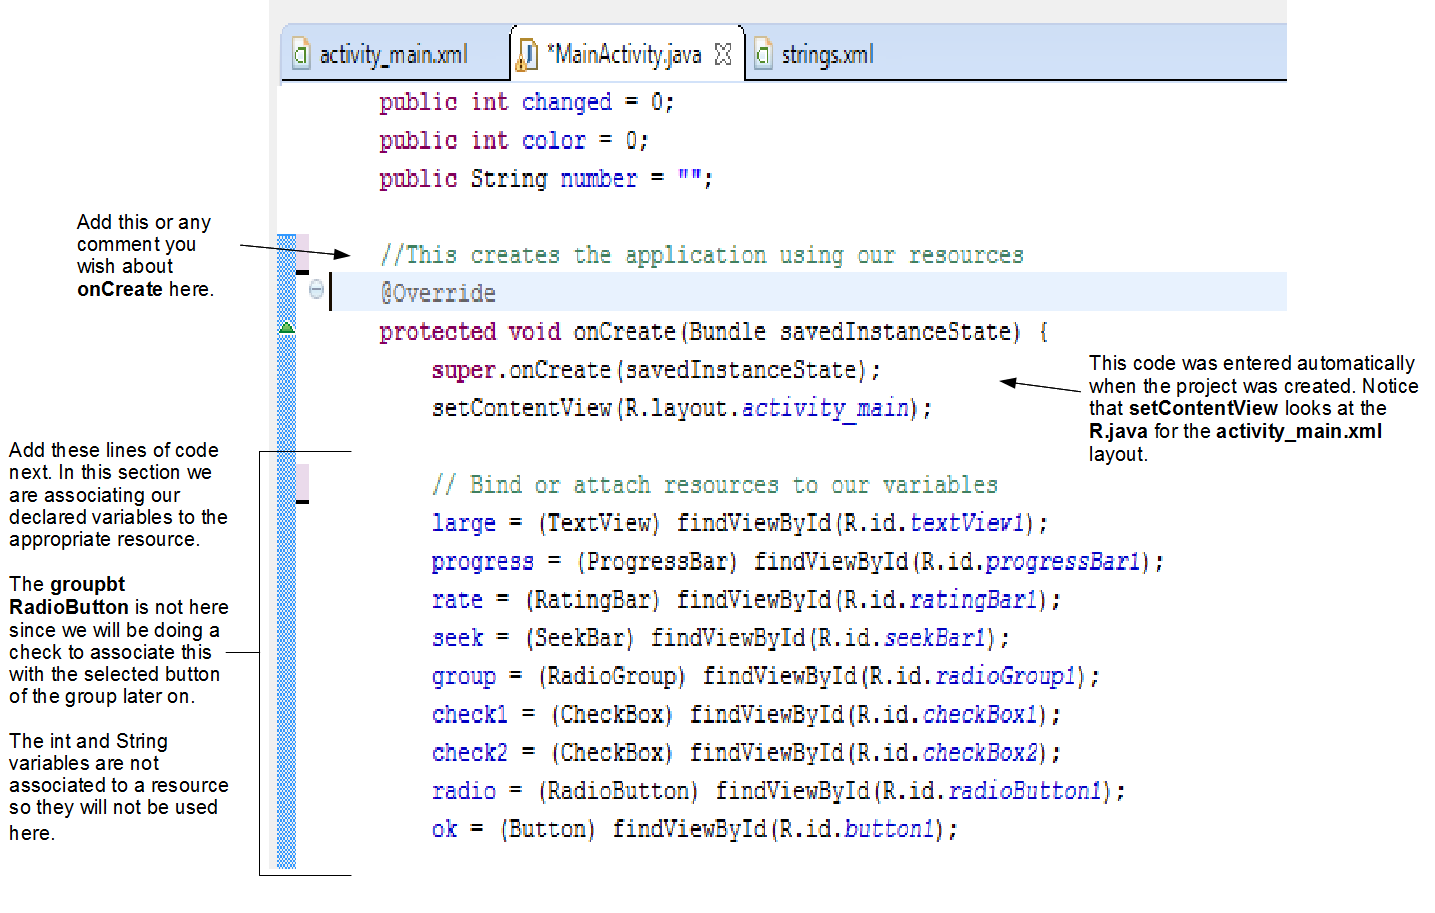This screenshot has height=913, width=1435.
Task: Click the '//This creates the application' comment
Action: click(702, 255)
